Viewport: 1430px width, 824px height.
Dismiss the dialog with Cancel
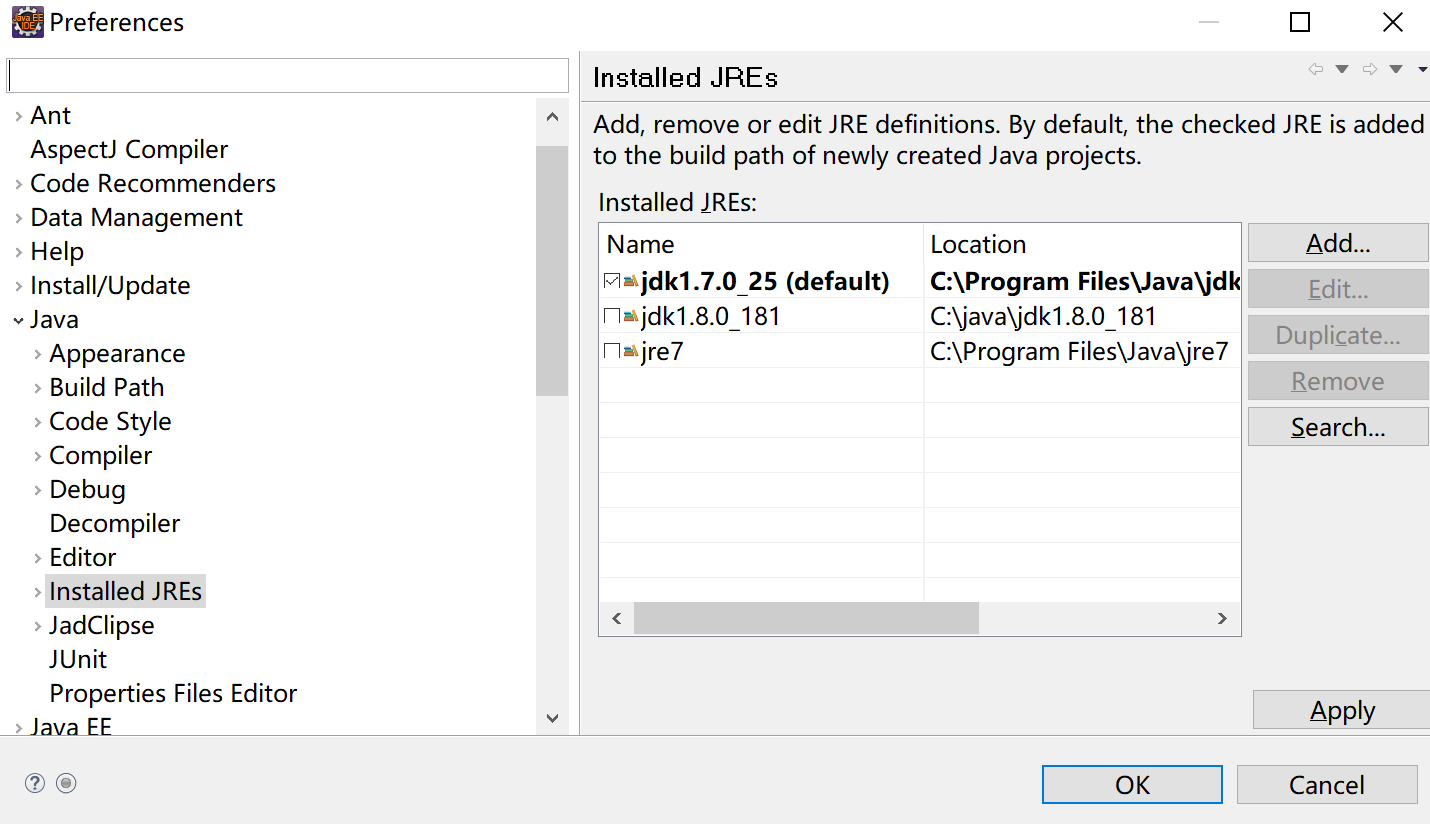click(1327, 785)
